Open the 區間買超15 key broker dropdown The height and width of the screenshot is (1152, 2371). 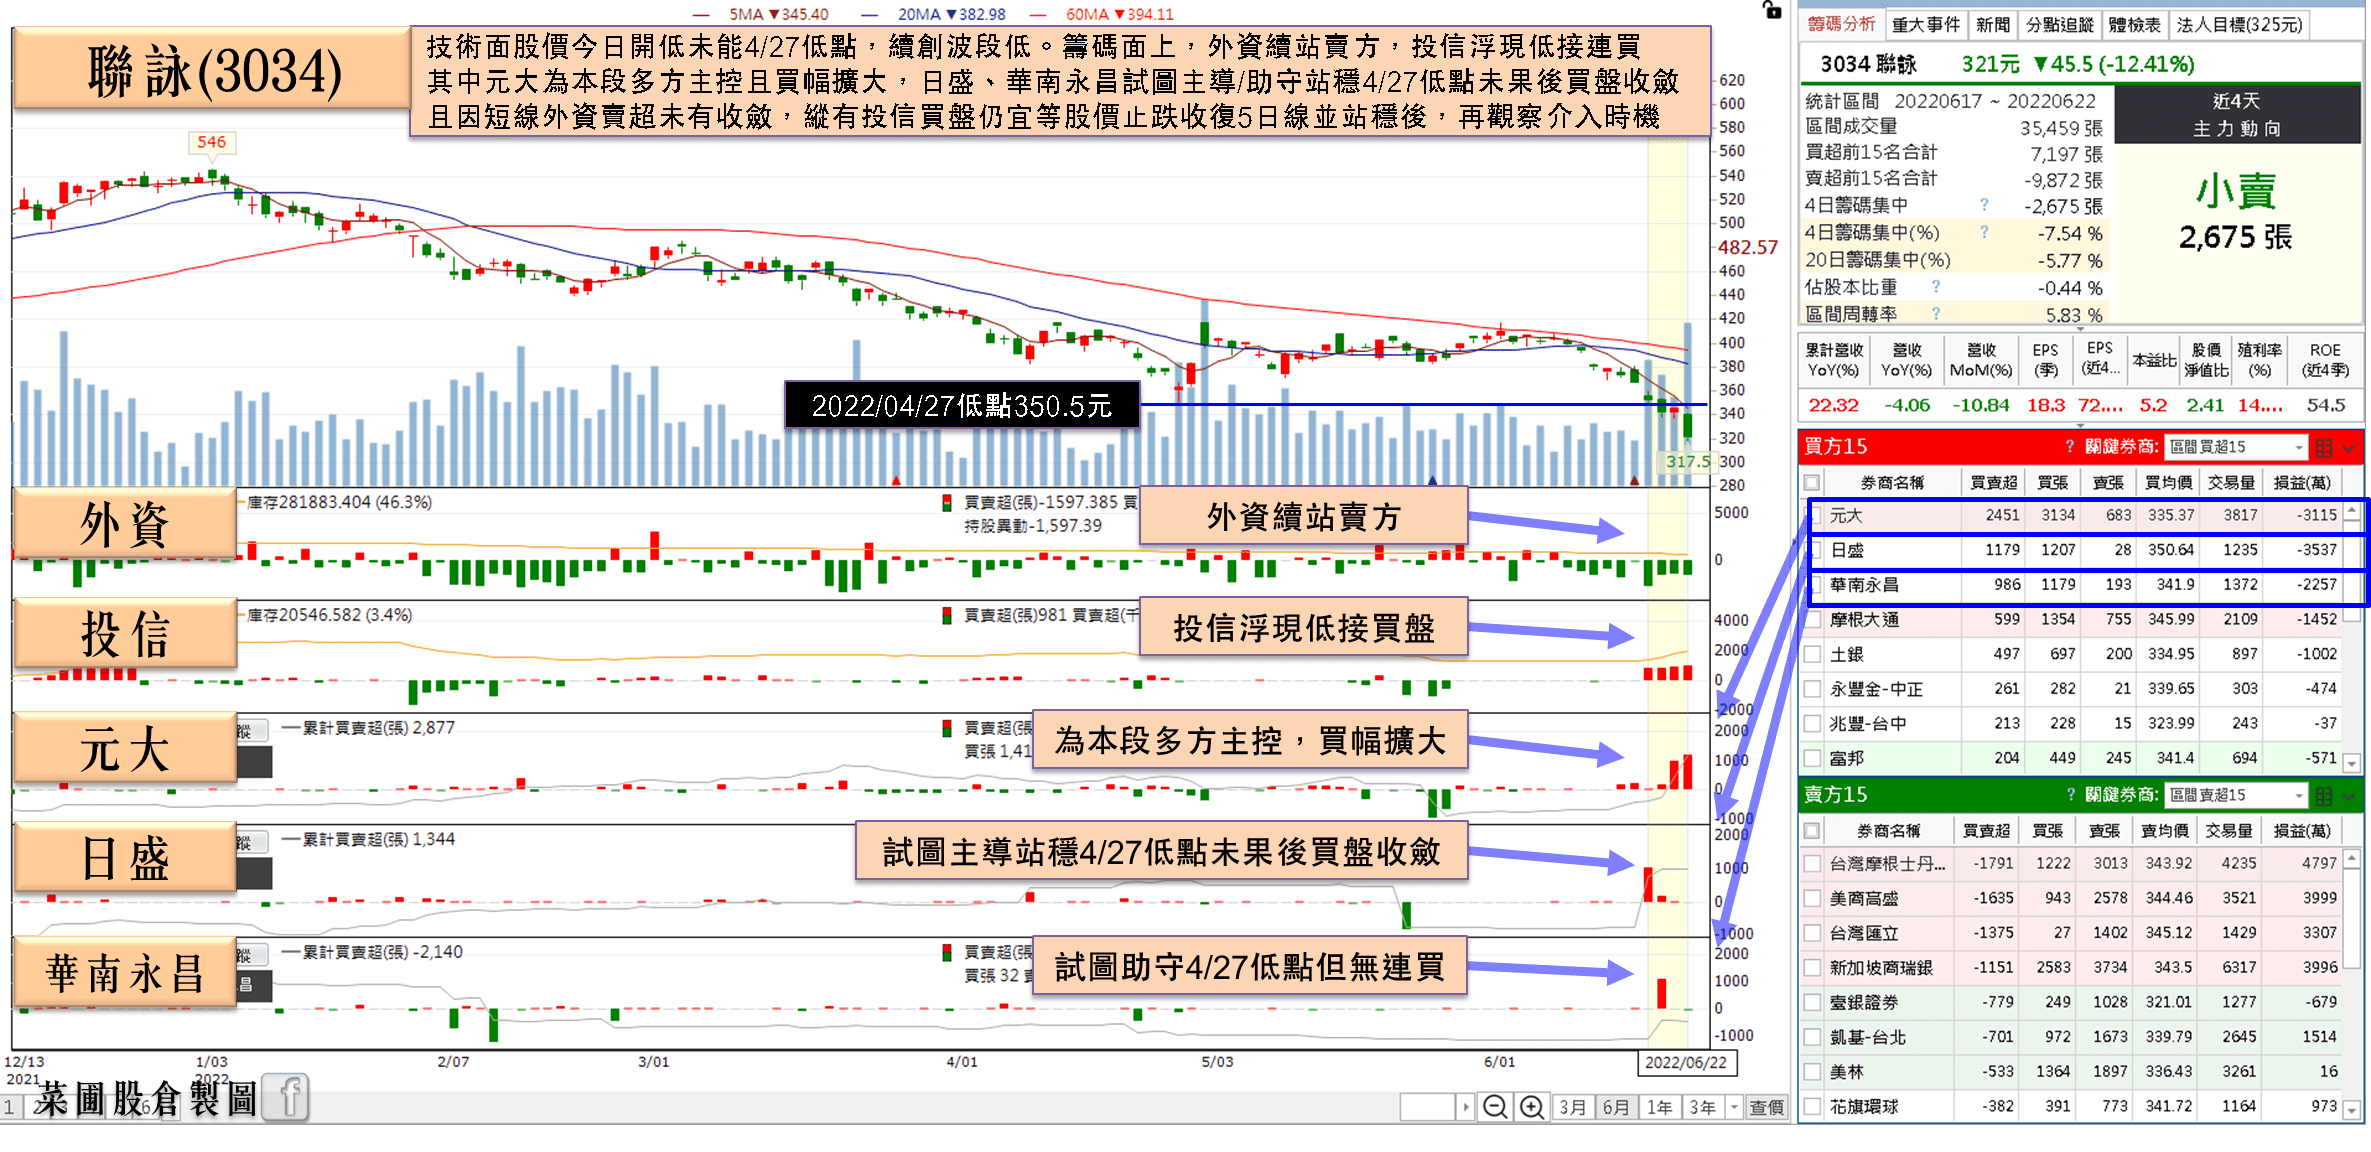coord(2235,447)
